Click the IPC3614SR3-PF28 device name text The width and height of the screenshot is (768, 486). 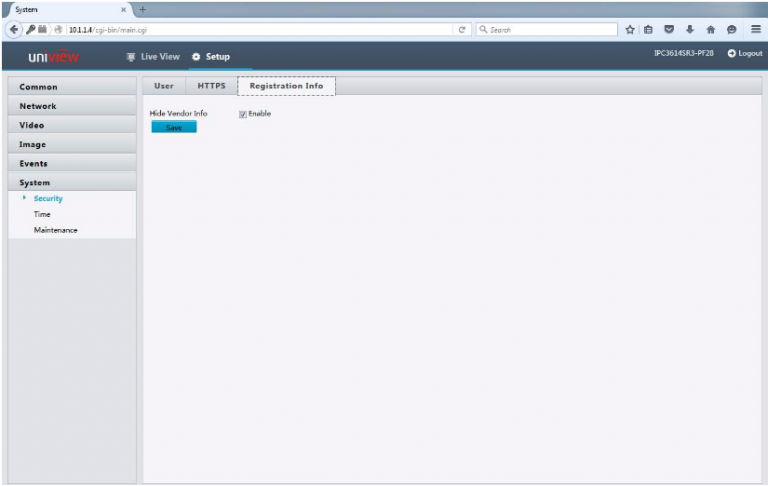[x=684, y=53]
